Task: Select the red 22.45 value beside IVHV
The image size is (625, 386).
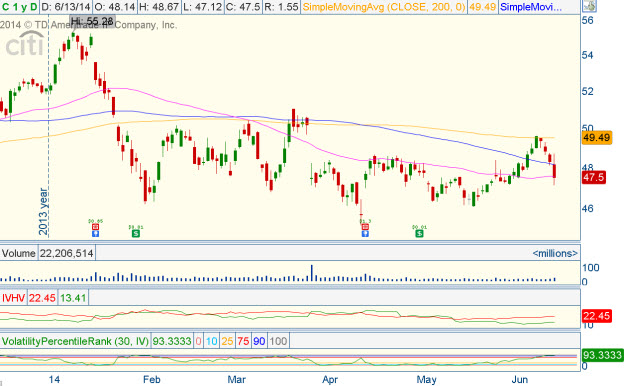Action: tap(42, 298)
